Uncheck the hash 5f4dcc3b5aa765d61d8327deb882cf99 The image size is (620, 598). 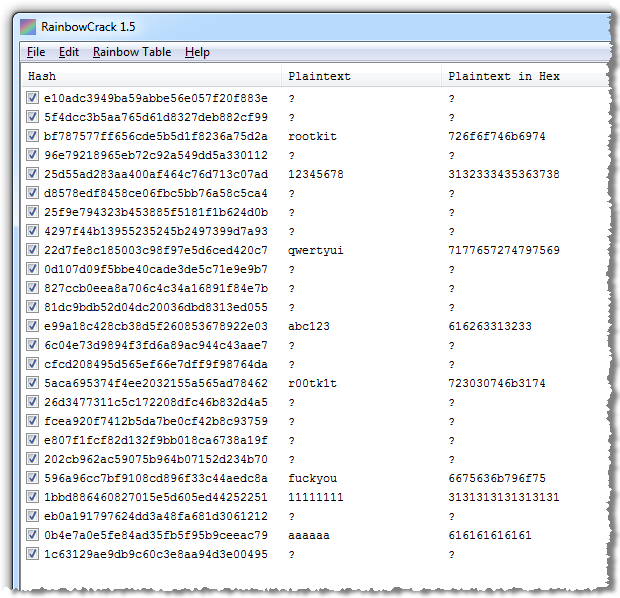pyautogui.click(x=32, y=117)
